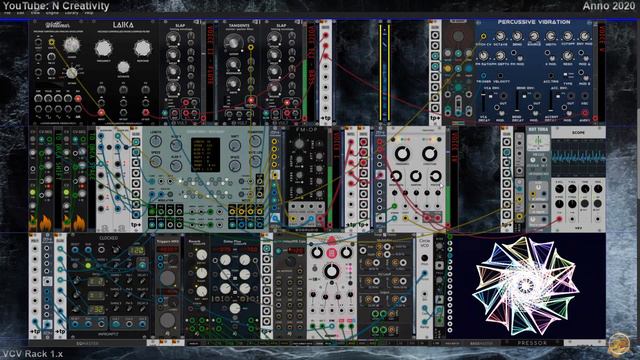Open the Help menu
Image resolution: width=640 pixels, height=360 pixels.
pos(89,13)
